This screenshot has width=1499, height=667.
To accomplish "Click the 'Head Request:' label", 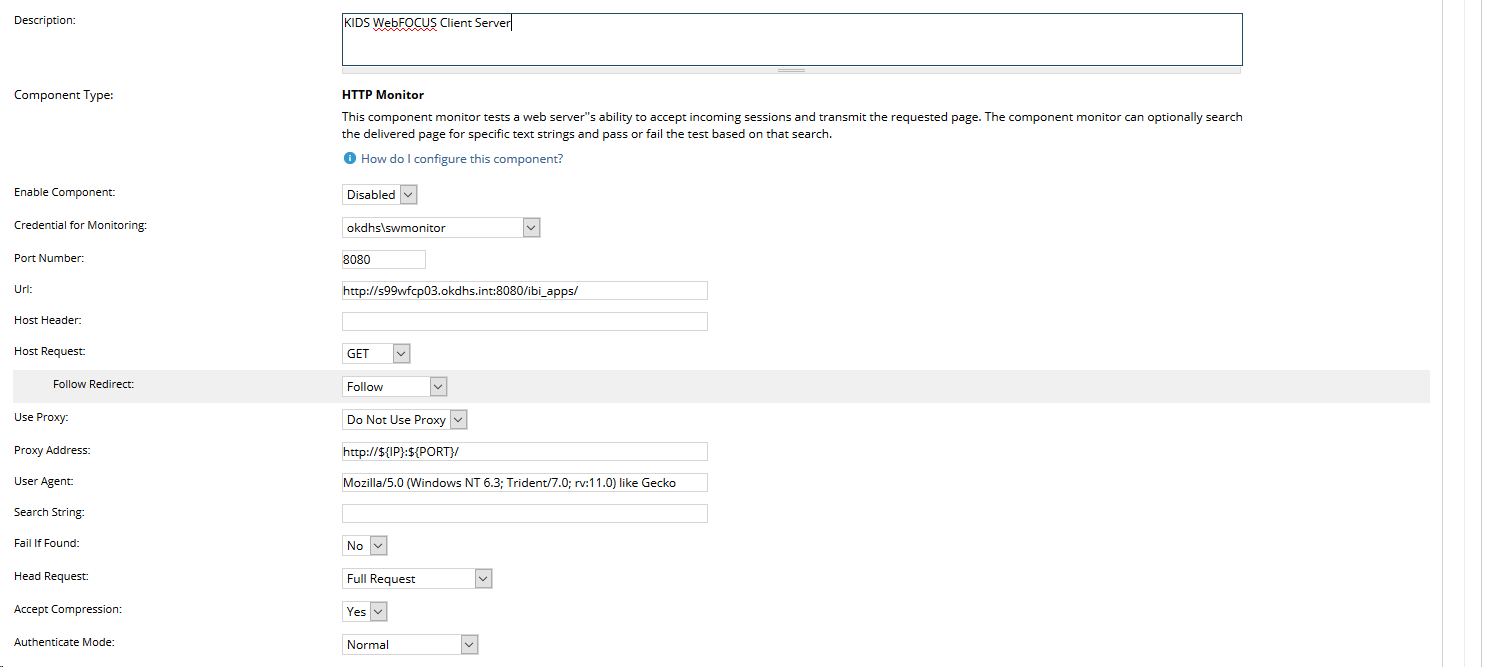I will point(51,576).
